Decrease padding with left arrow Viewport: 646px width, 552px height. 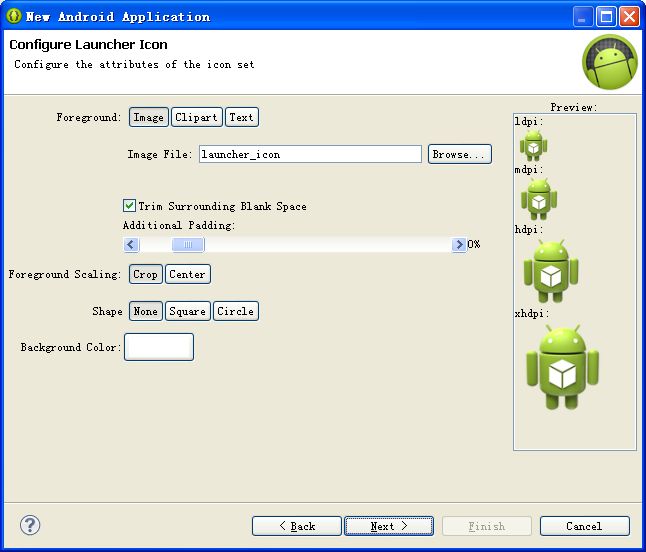(131, 245)
